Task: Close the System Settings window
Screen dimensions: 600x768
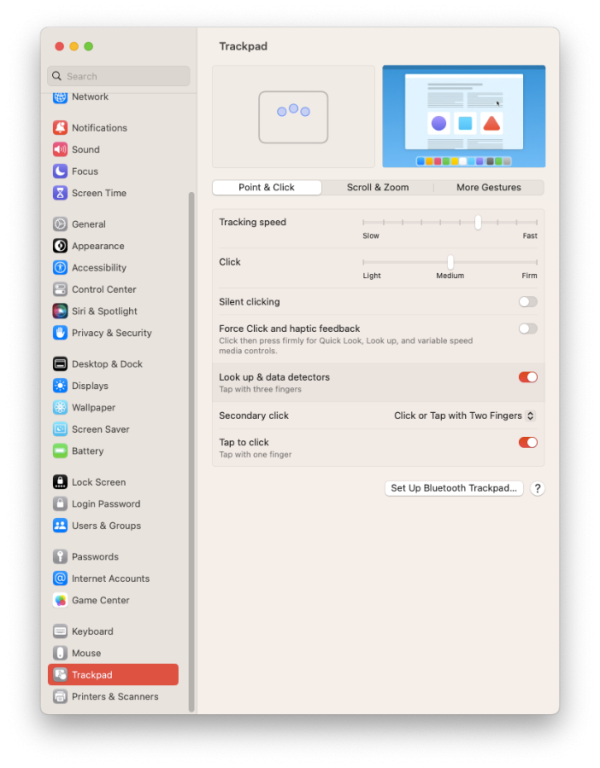Action: click(x=59, y=47)
